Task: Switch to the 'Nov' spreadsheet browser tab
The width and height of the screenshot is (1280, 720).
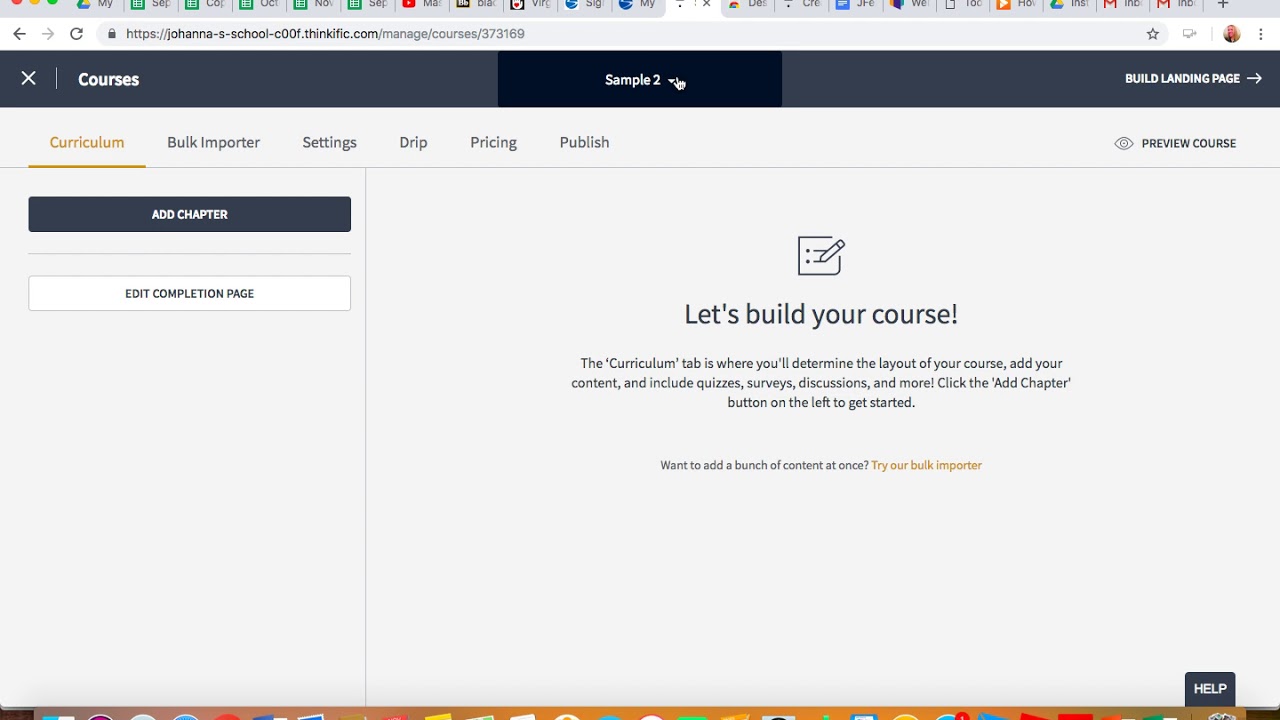Action: click(314, 4)
